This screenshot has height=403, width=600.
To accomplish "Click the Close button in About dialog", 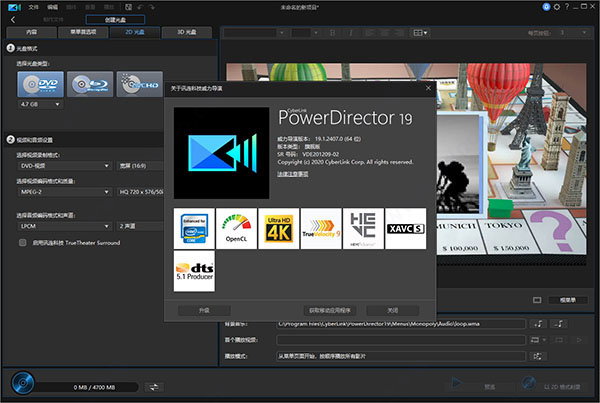I will 393,310.
